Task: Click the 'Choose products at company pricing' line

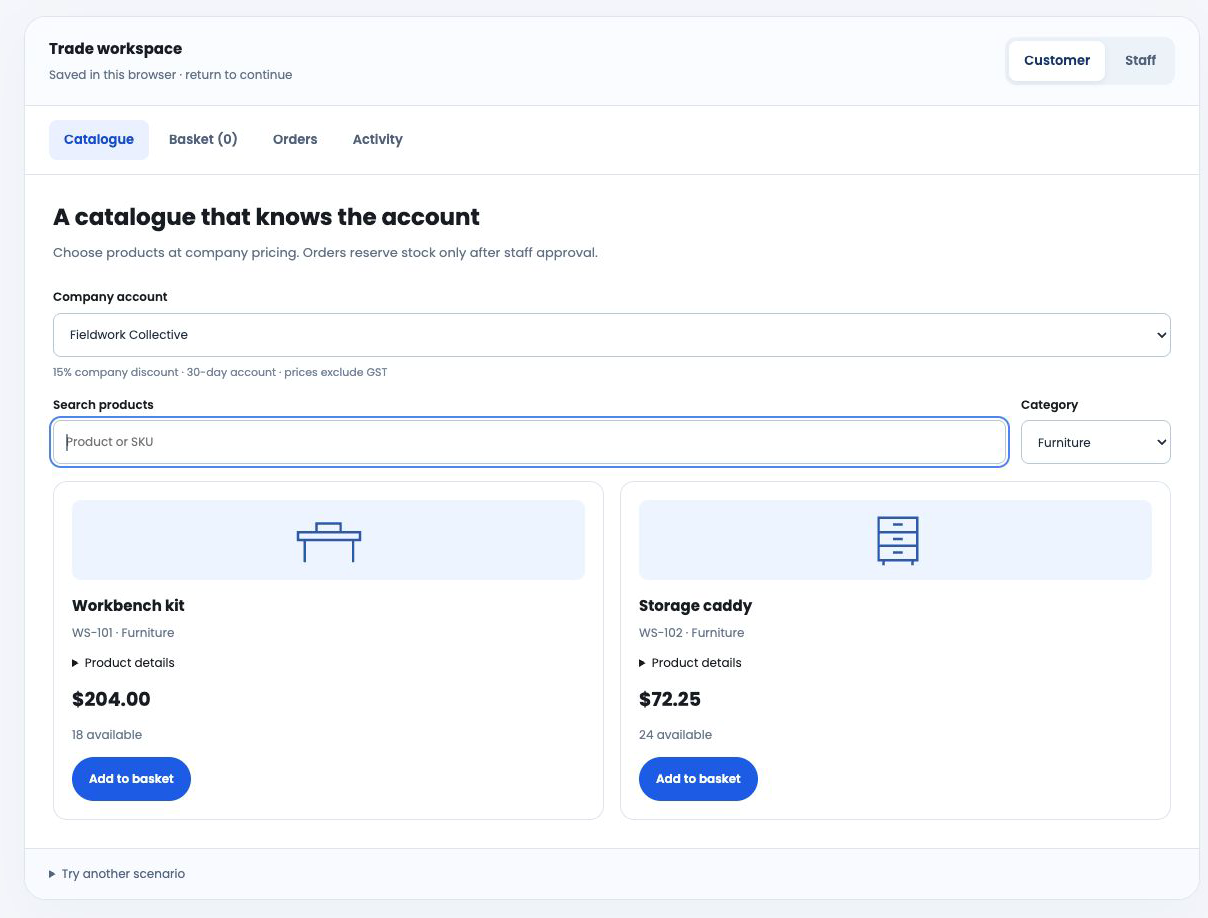Action: click(325, 253)
